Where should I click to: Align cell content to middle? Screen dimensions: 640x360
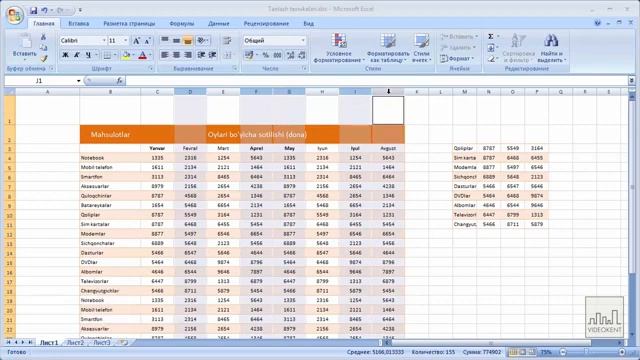point(176,40)
